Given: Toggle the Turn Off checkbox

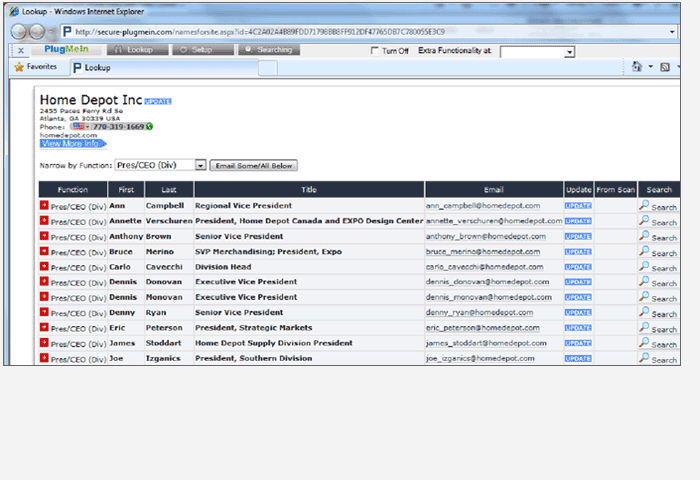Looking at the screenshot, I should pos(375,50).
